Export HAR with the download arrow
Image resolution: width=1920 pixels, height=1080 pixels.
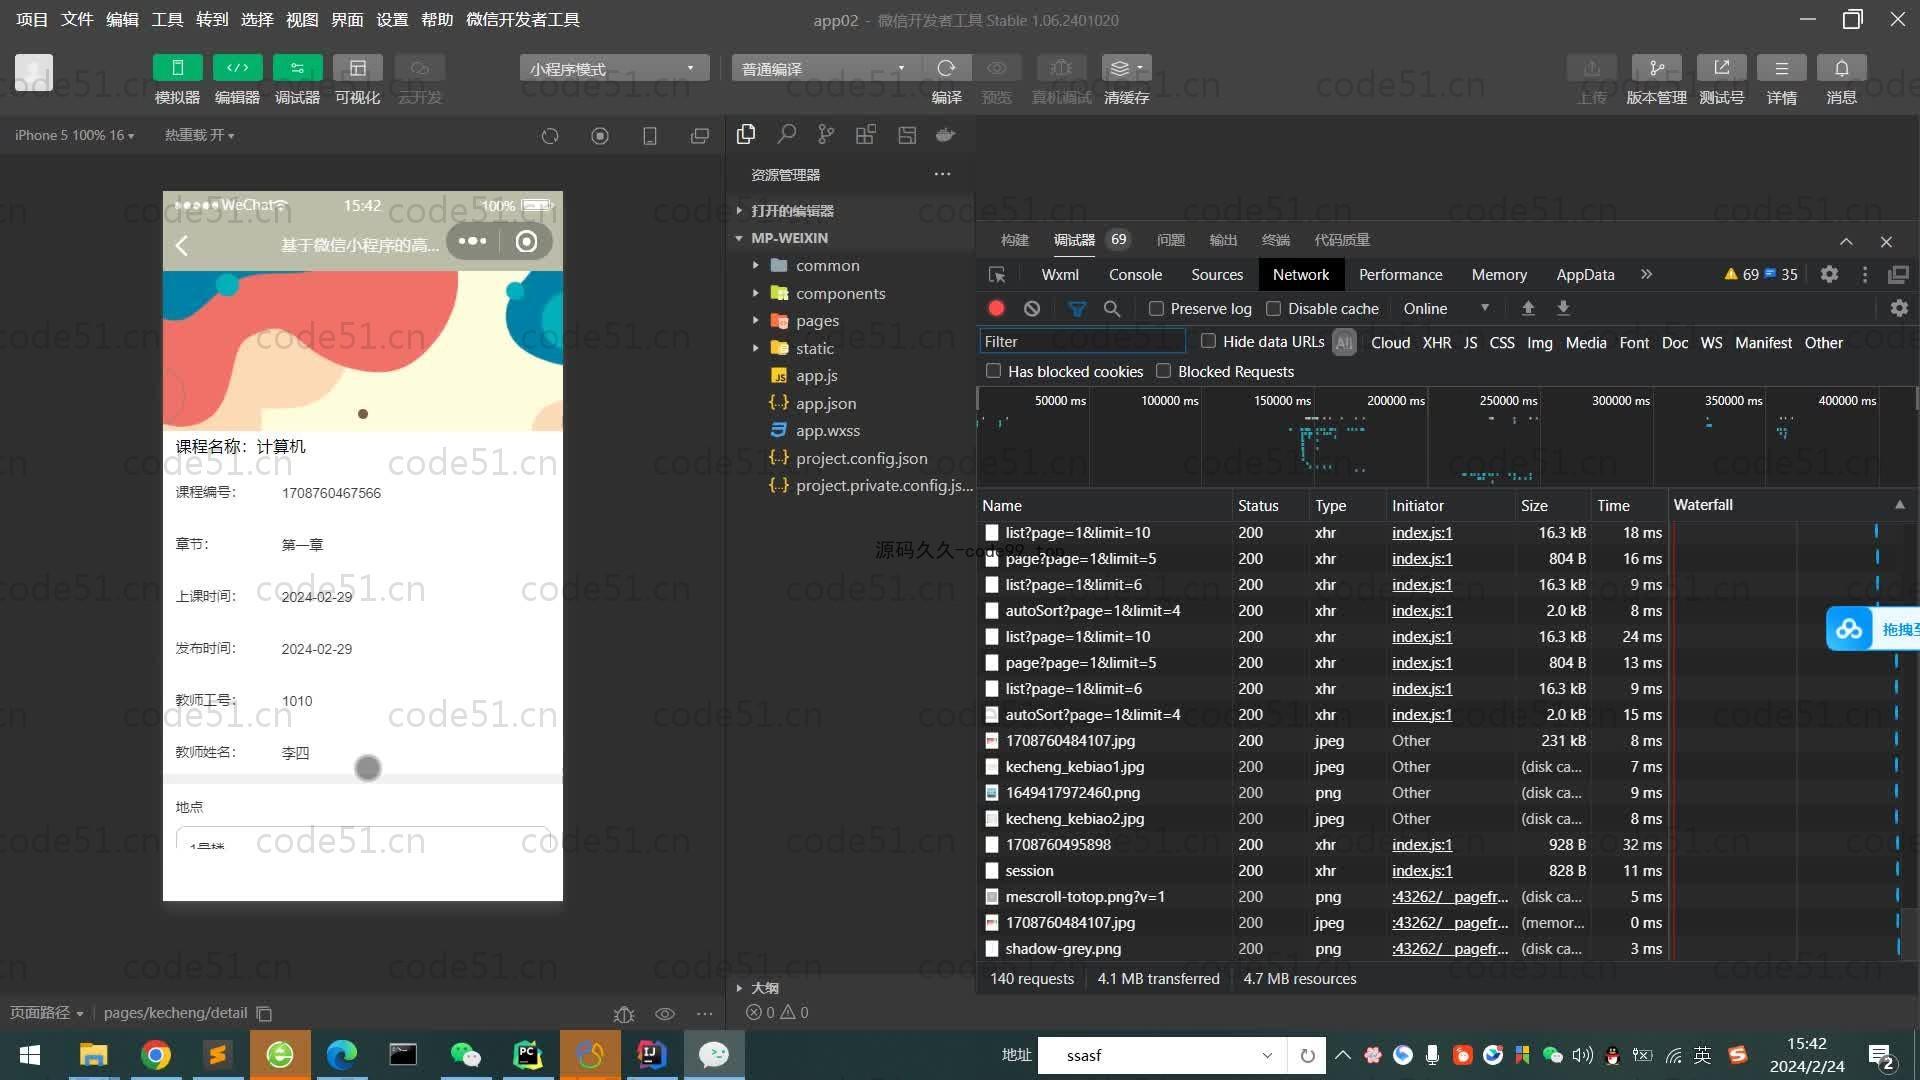pos(1563,308)
